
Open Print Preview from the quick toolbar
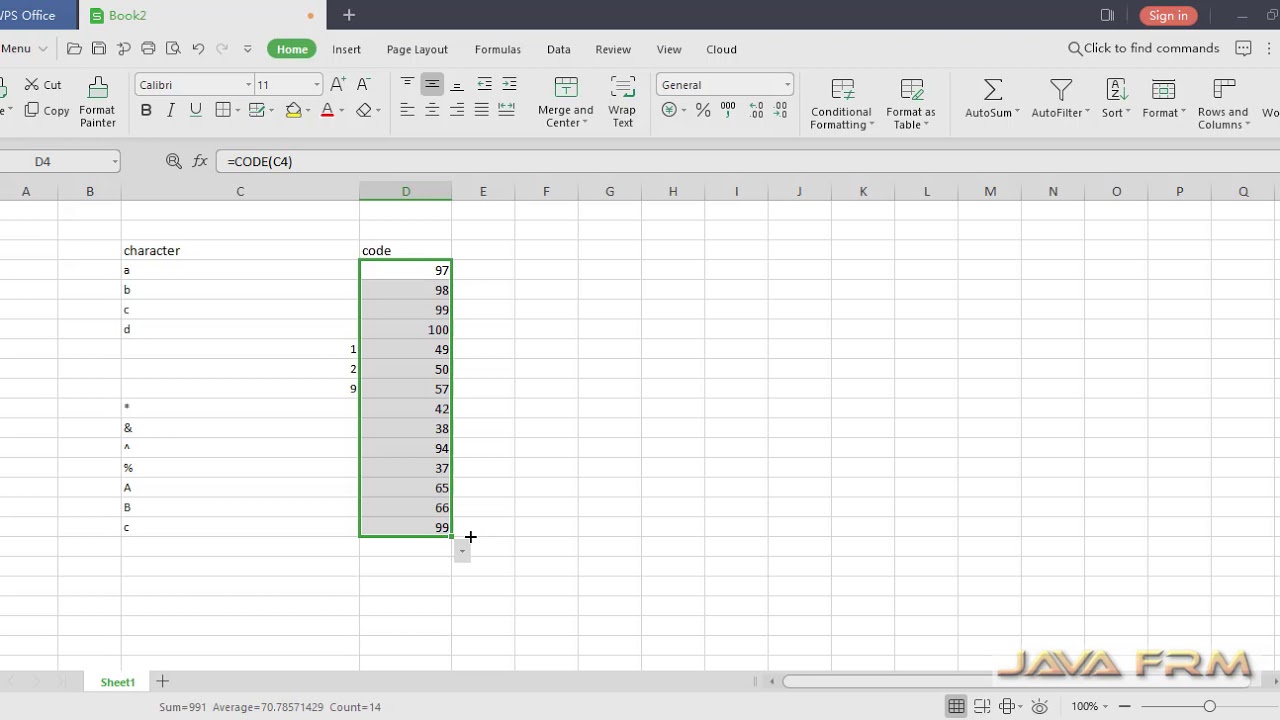[173, 49]
